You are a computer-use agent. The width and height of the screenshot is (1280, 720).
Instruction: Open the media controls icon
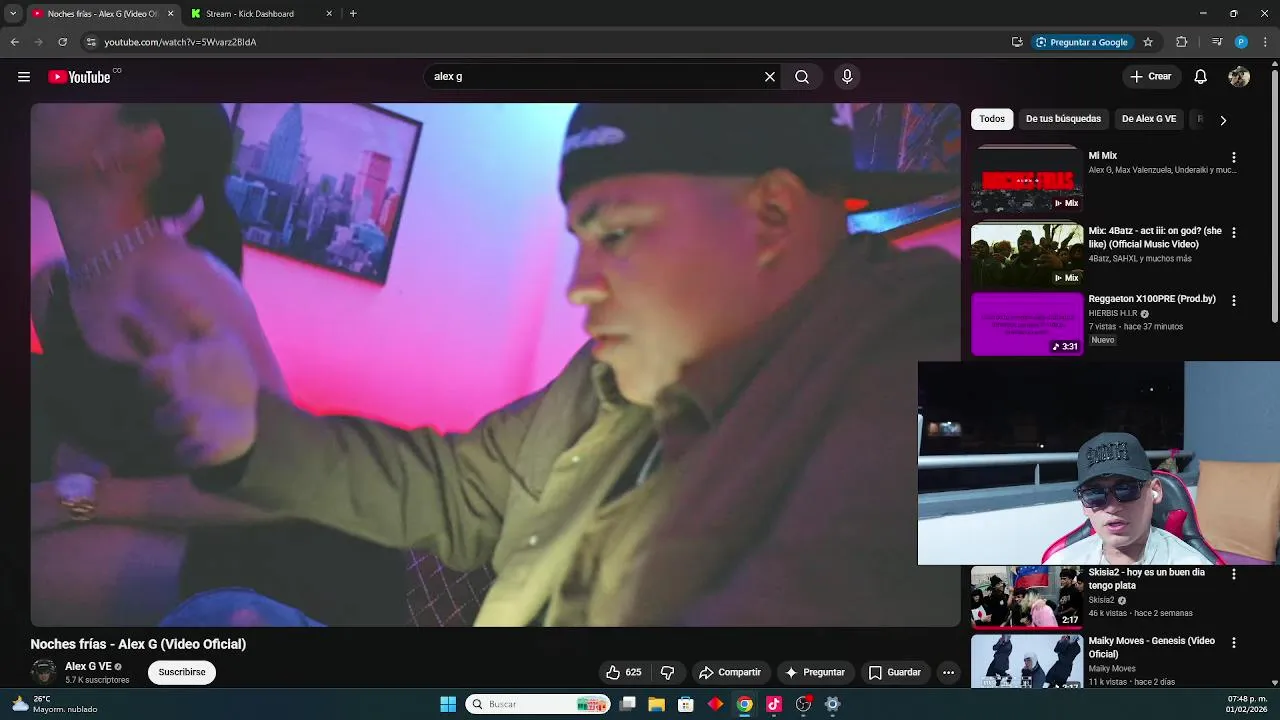pos(1217,42)
